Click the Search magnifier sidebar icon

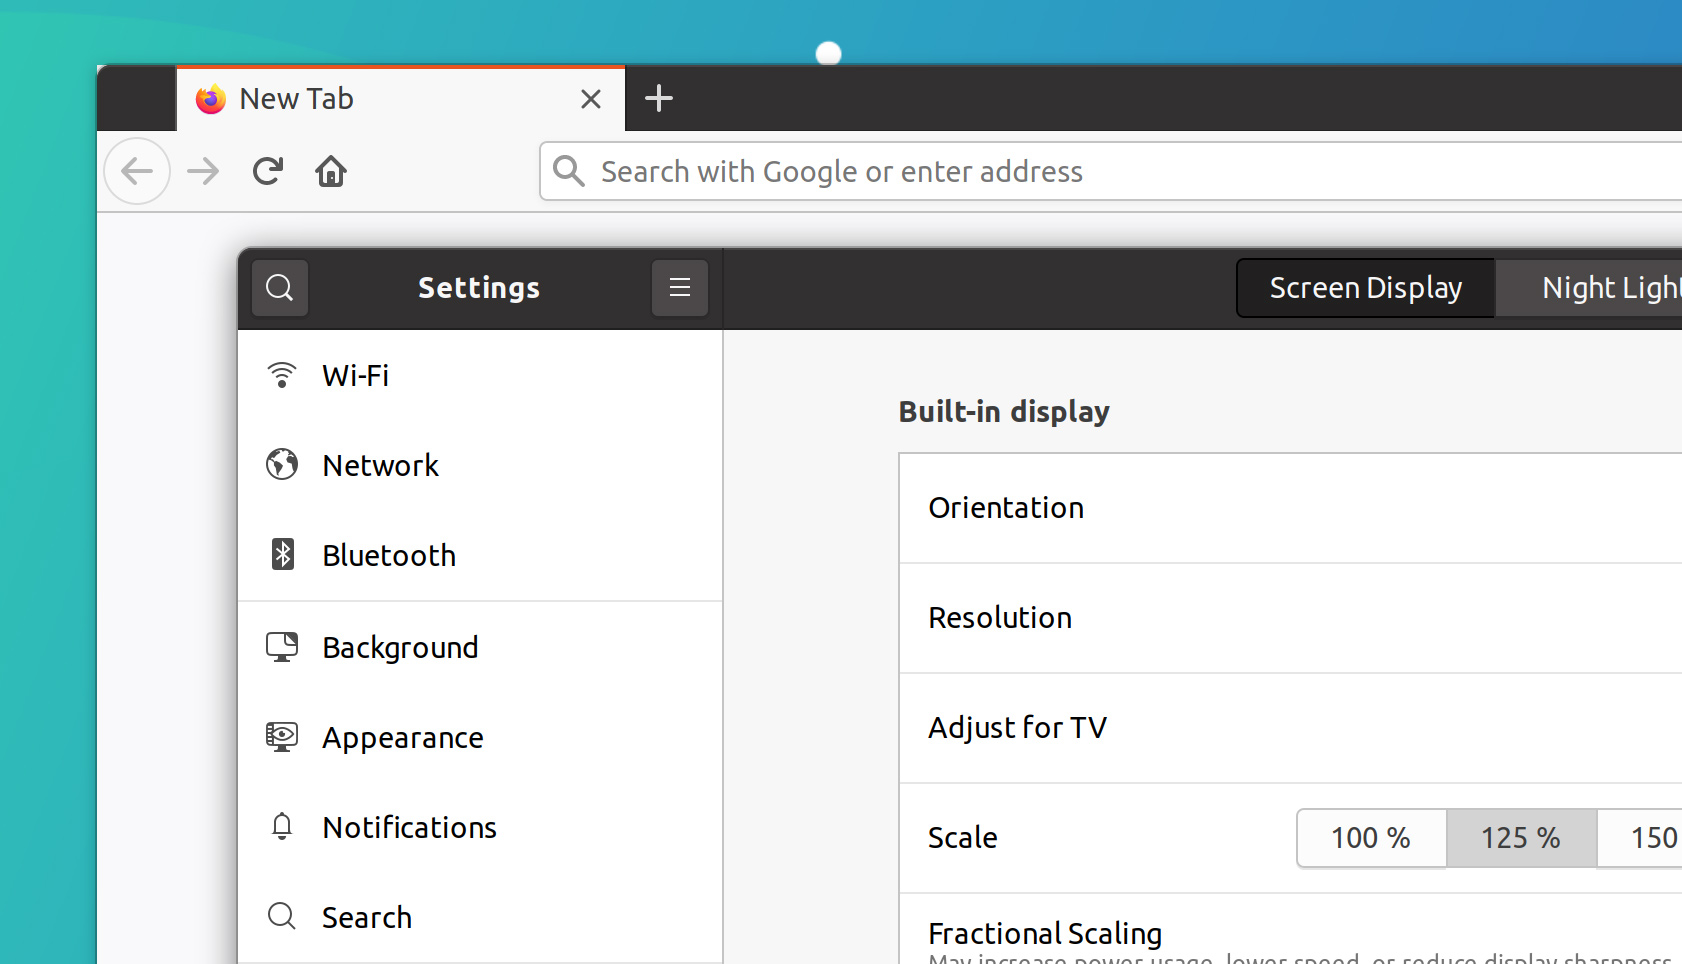pos(282,916)
